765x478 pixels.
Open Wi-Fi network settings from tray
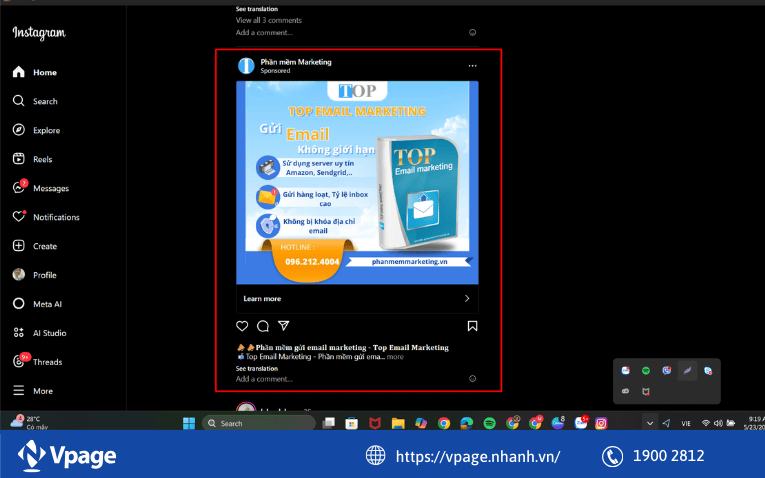point(705,423)
